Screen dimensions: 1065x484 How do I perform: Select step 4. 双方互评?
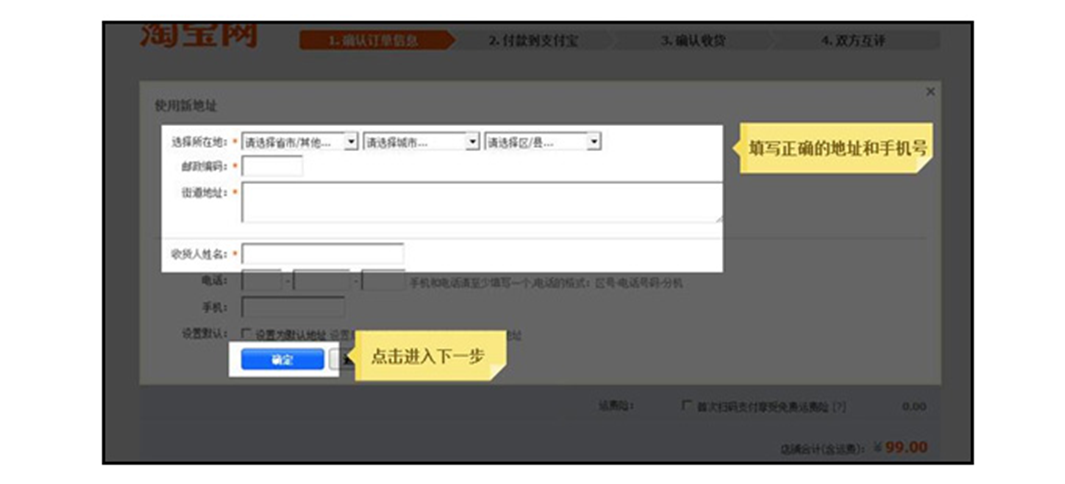(853, 41)
